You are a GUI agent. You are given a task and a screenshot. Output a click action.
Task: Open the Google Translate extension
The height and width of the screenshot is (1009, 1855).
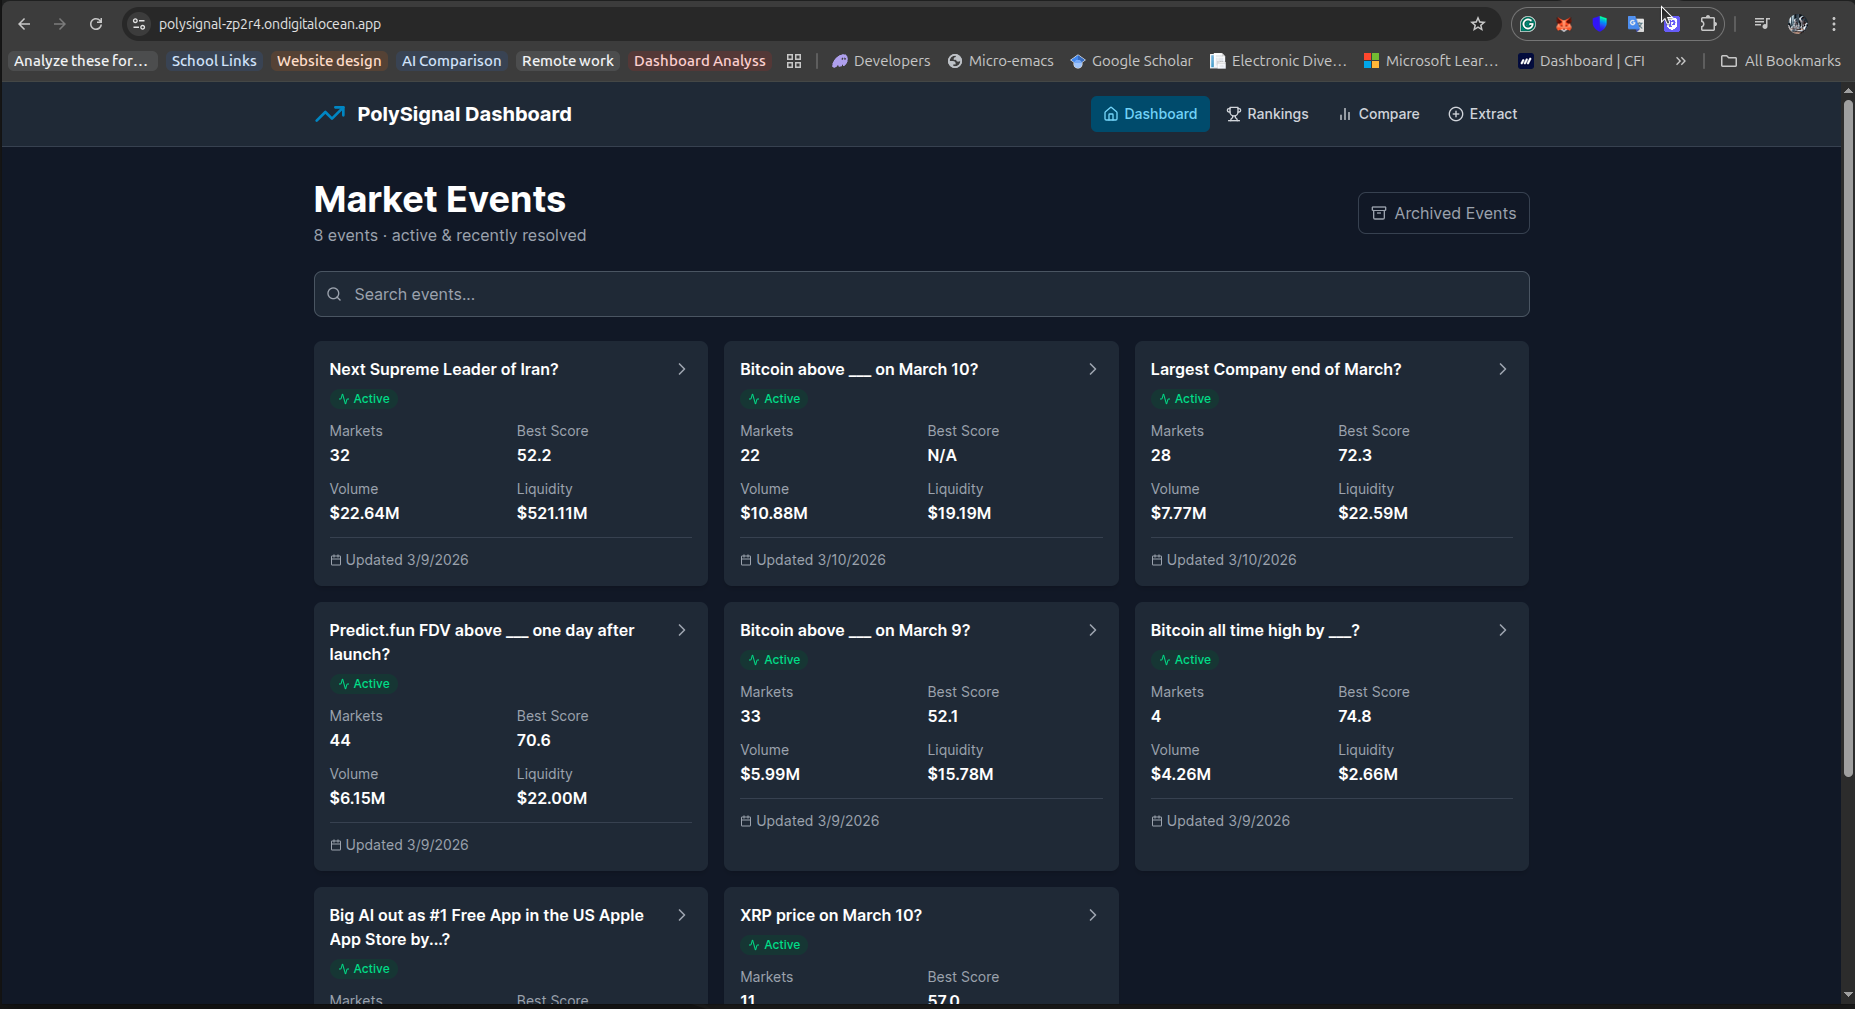pos(1636,24)
